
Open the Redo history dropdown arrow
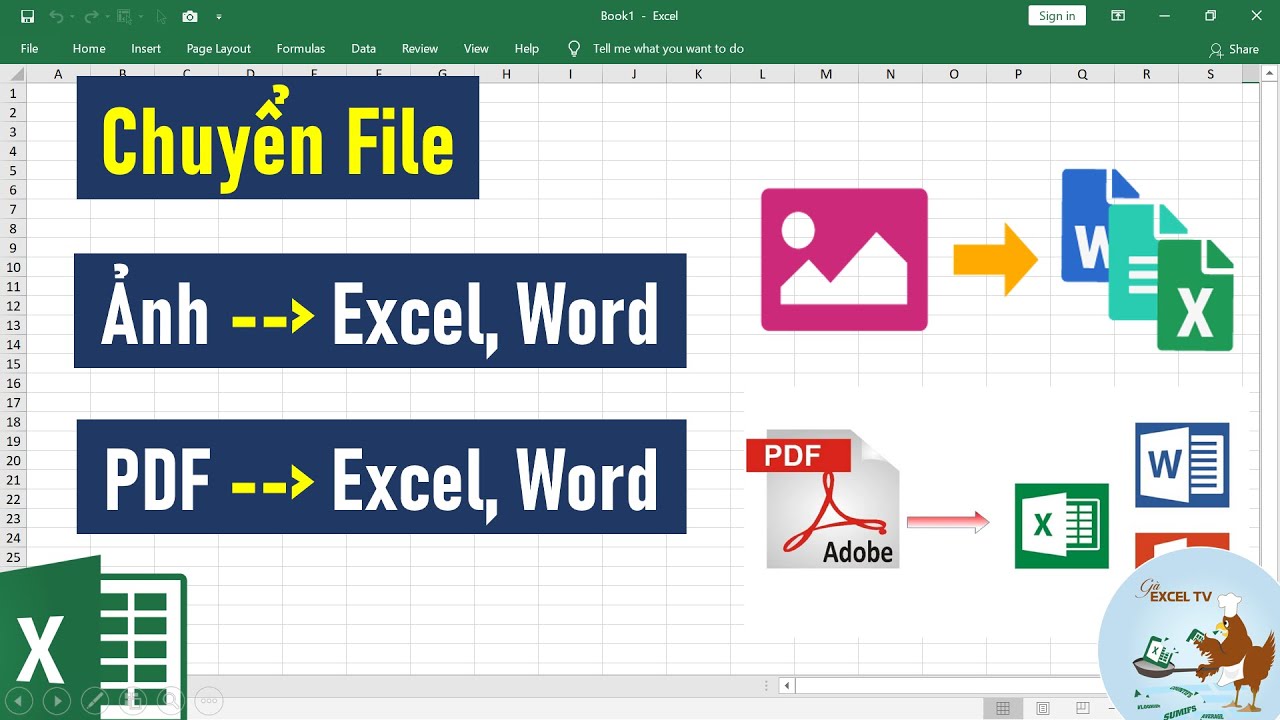point(107,17)
